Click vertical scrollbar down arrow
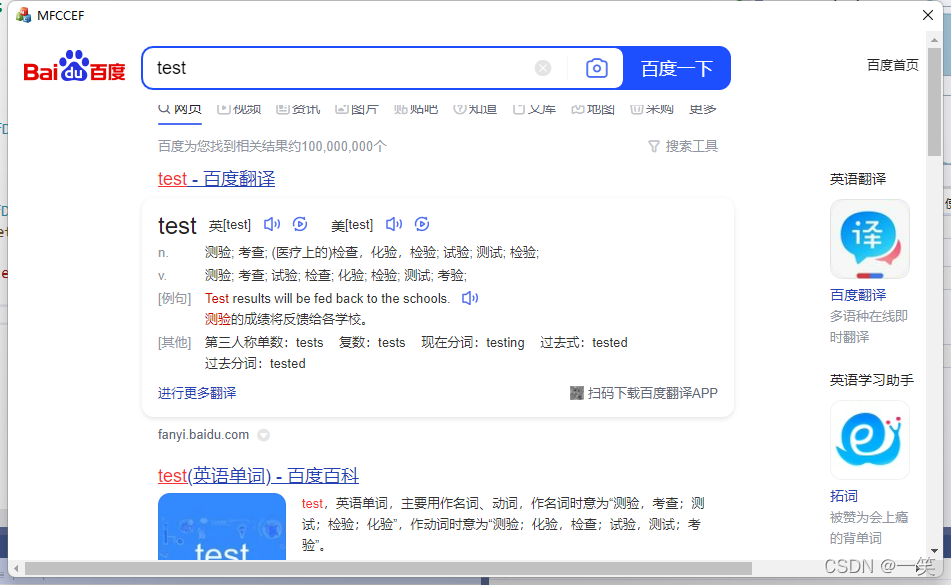951x585 pixels. pyautogui.click(x=934, y=550)
